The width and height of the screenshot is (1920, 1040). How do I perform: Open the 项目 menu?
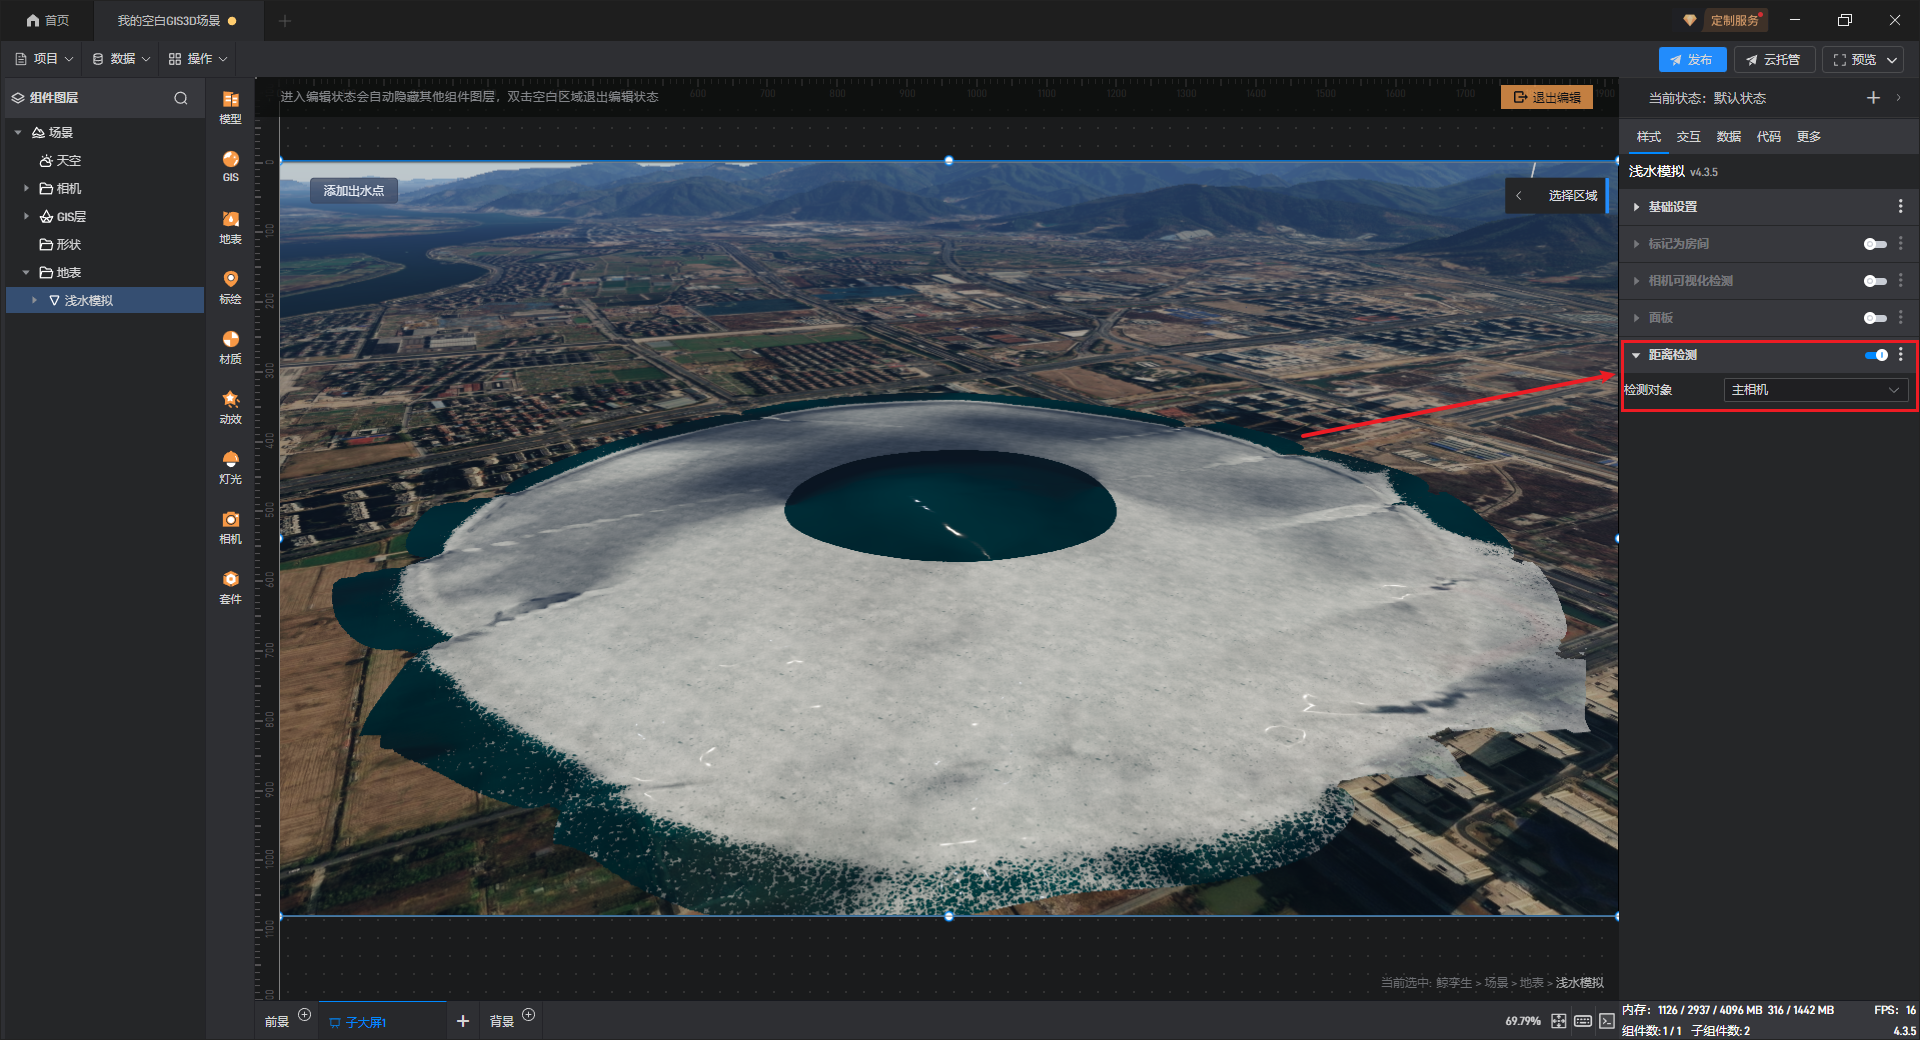(45, 59)
